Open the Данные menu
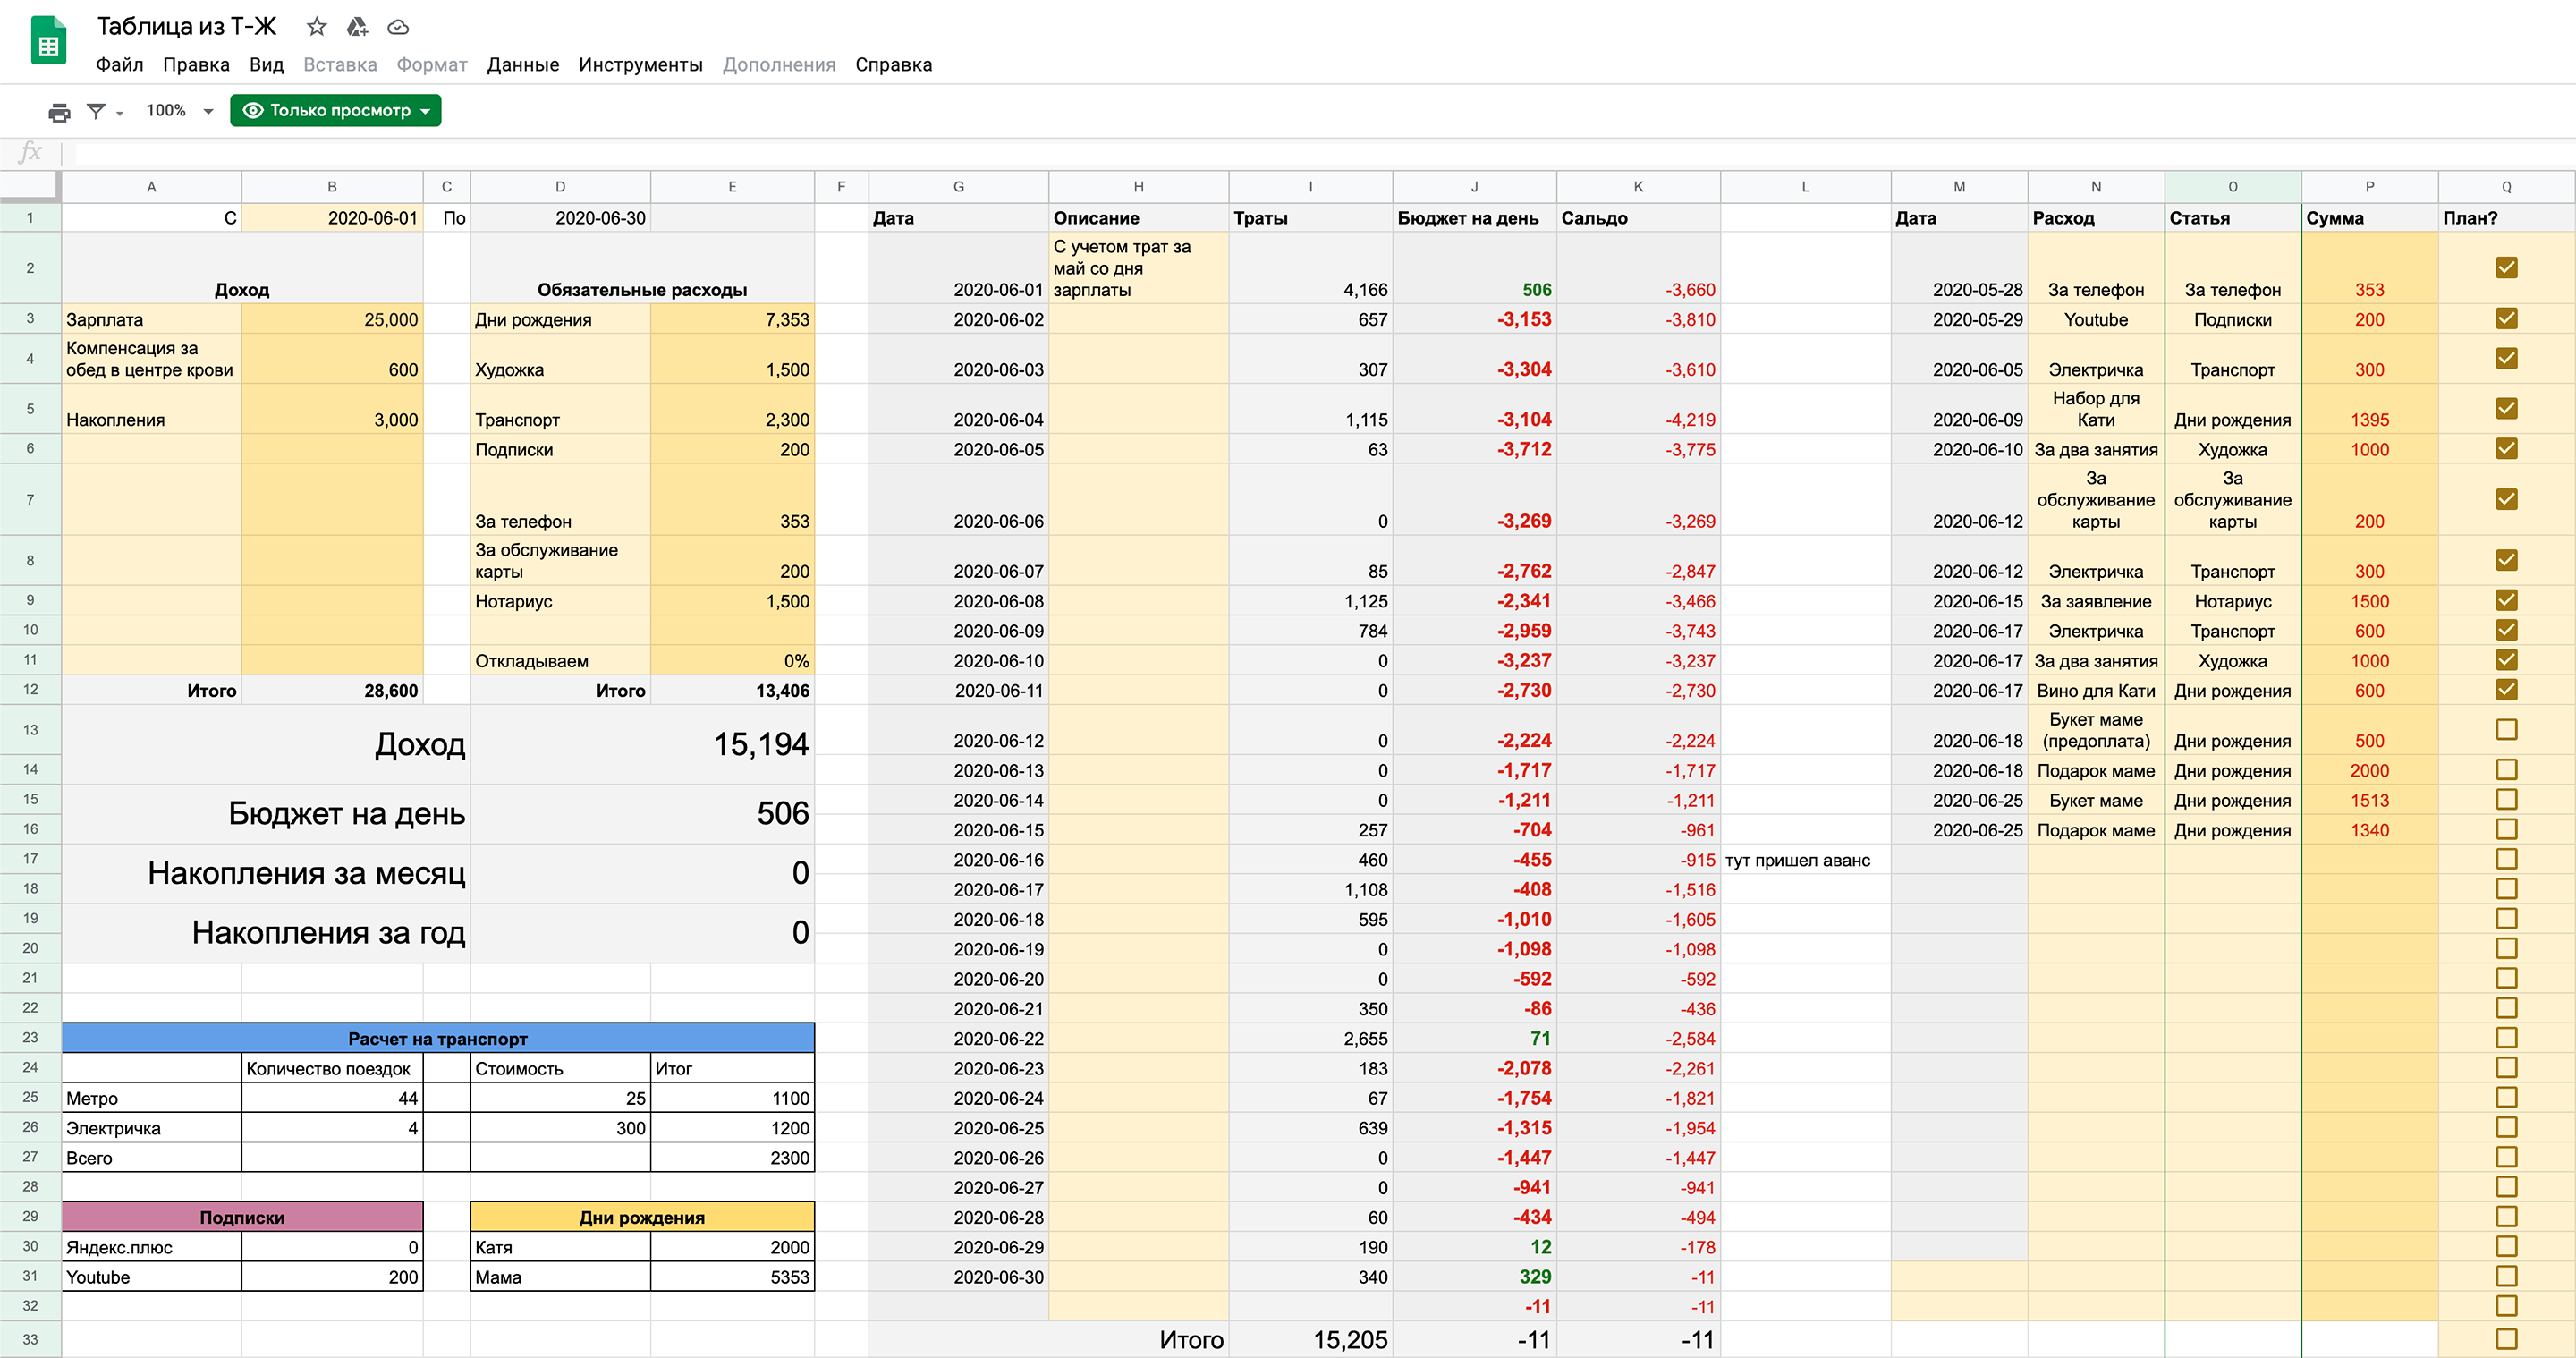2576x1358 pixels. [523, 65]
